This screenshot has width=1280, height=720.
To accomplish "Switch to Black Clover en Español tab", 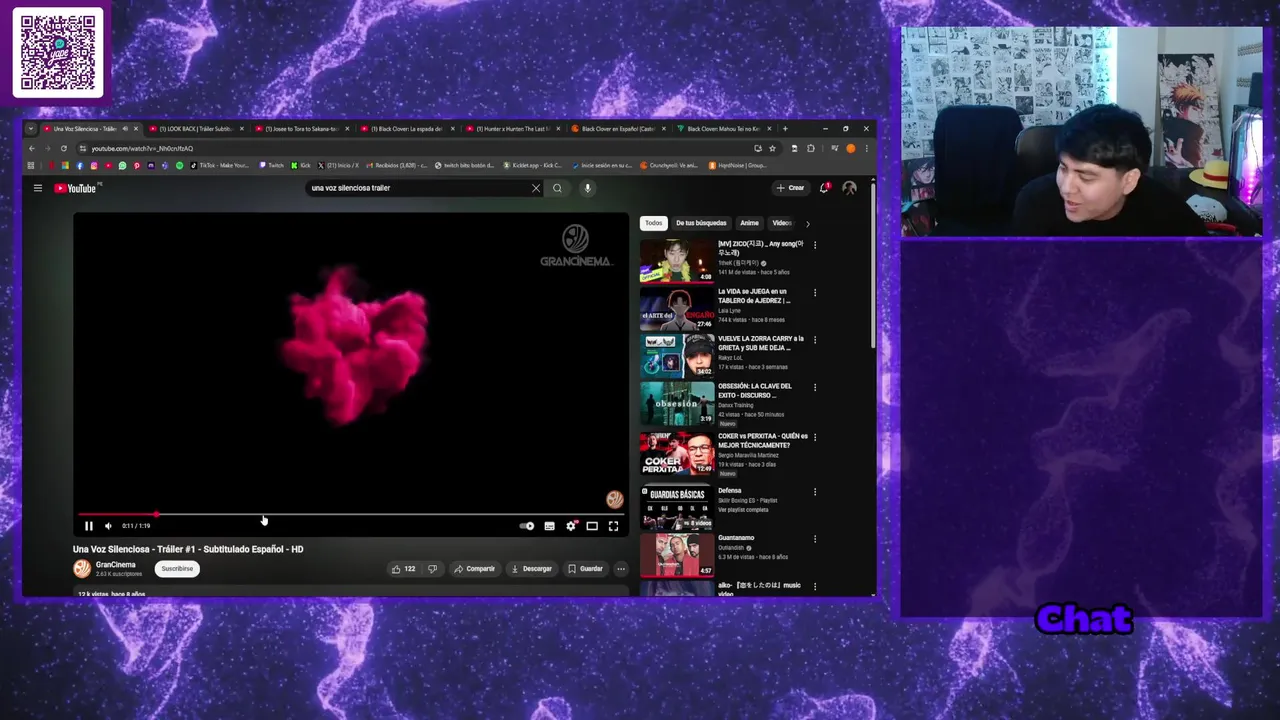I will (x=618, y=129).
